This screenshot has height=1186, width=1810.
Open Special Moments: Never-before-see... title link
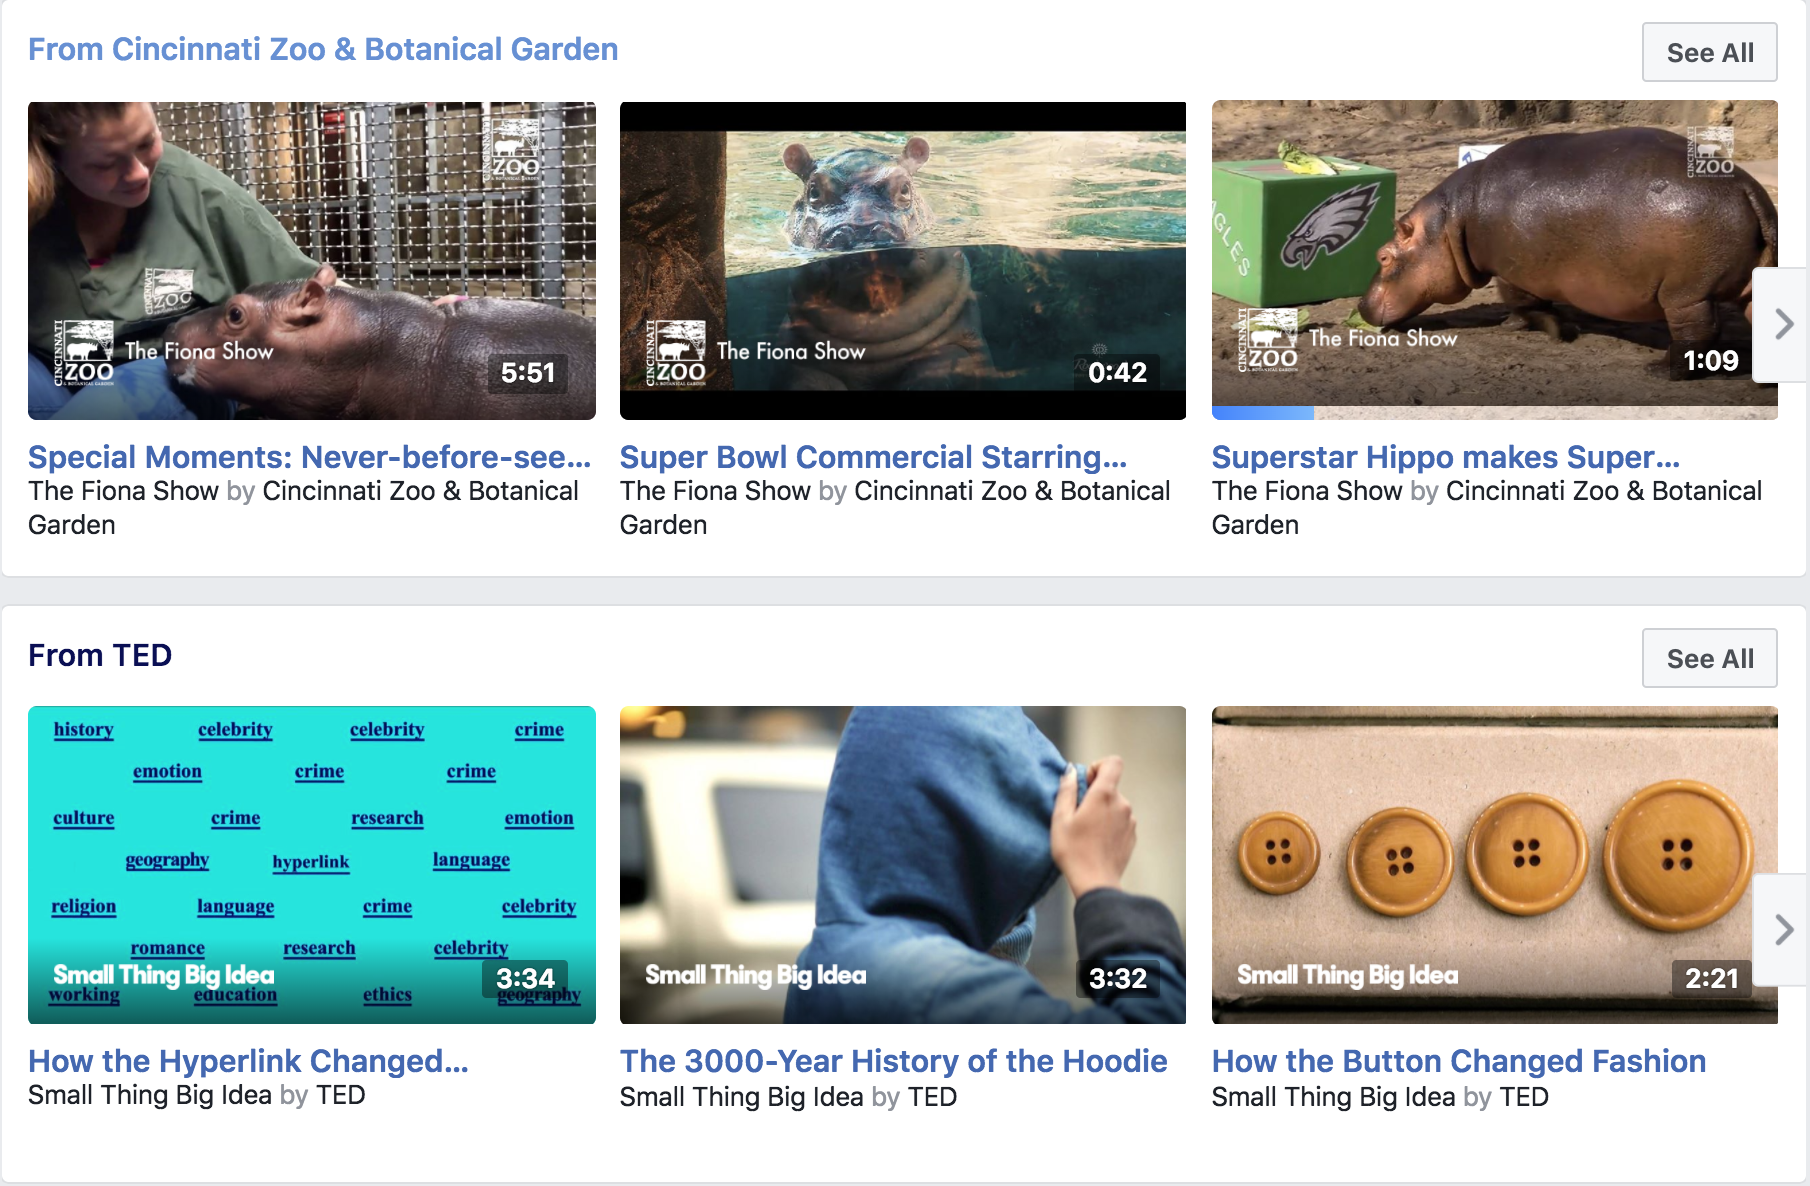309,457
